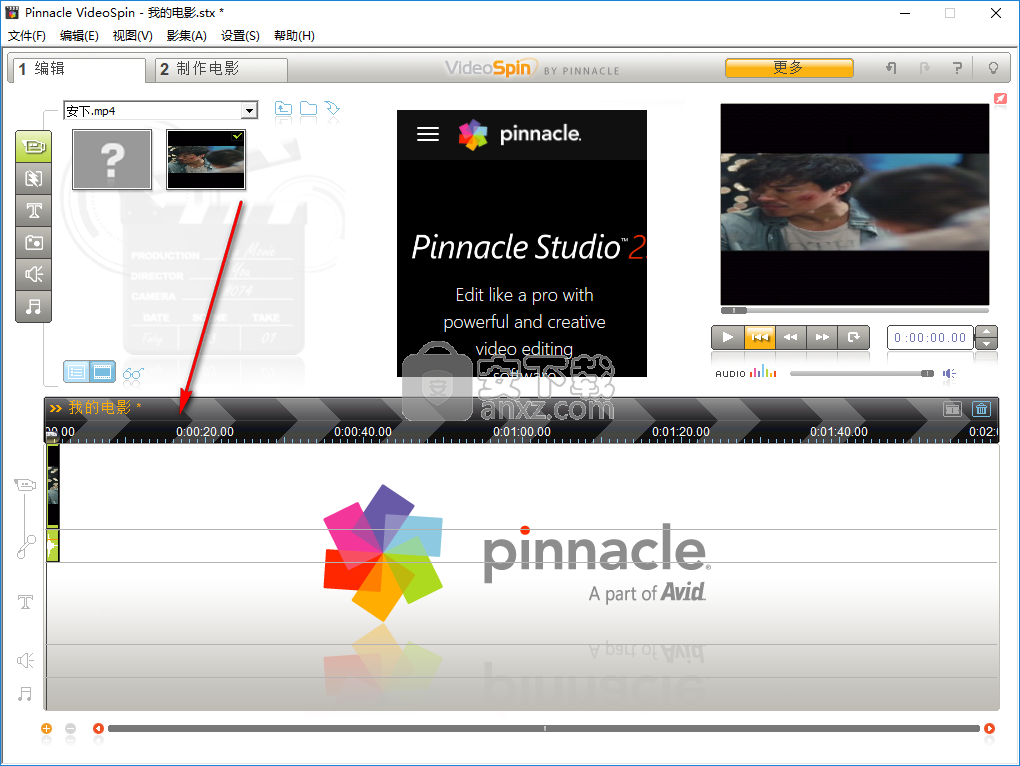Adjust the audio volume slider

pyautogui.click(x=862, y=373)
